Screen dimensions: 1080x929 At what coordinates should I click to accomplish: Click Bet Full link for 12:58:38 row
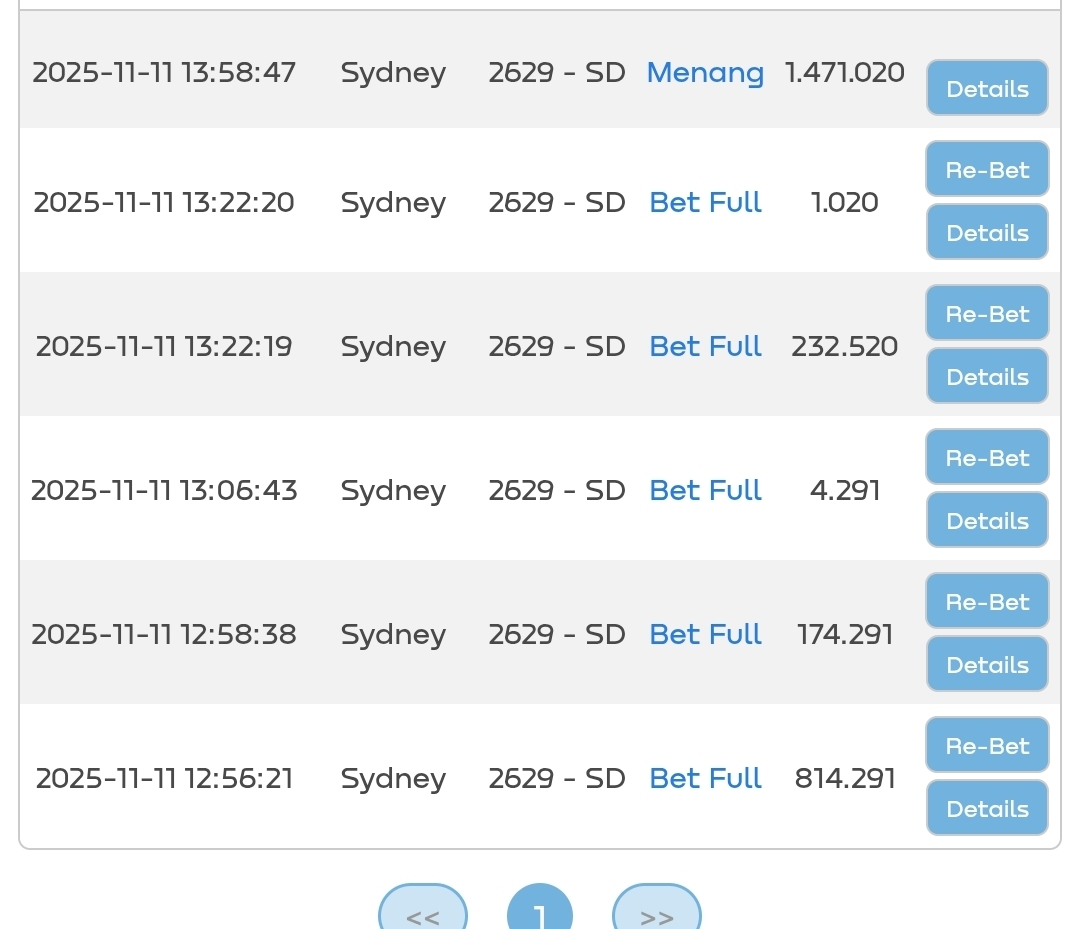(x=705, y=635)
